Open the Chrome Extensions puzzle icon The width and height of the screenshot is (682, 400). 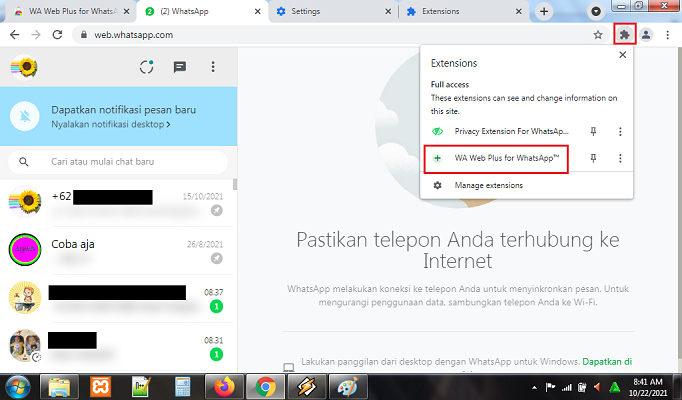pos(625,35)
